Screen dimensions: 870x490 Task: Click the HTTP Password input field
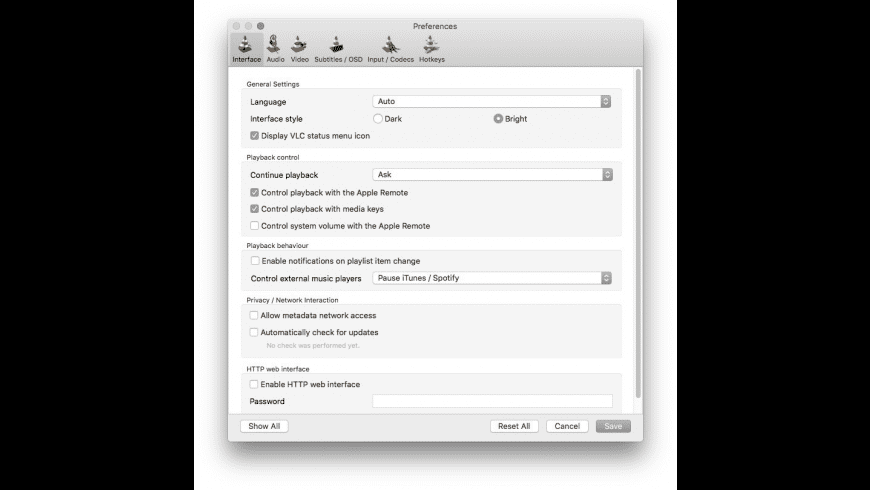click(492, 401)
